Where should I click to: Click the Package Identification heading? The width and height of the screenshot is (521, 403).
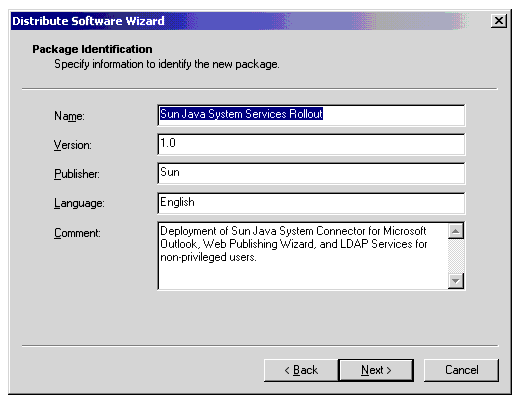point(92,49)
